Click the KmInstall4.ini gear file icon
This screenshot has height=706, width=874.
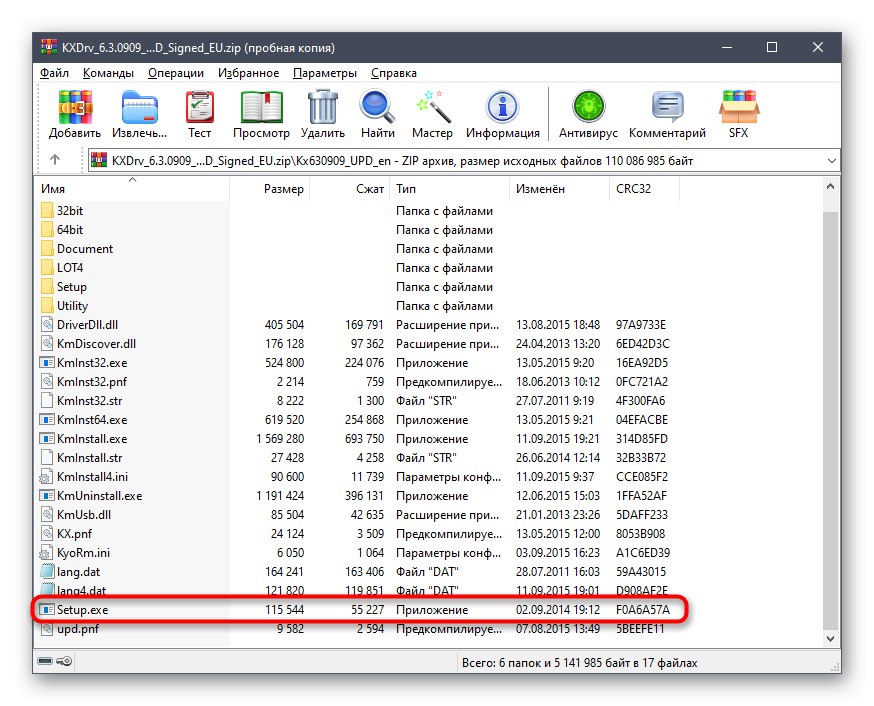pos(46,477)
